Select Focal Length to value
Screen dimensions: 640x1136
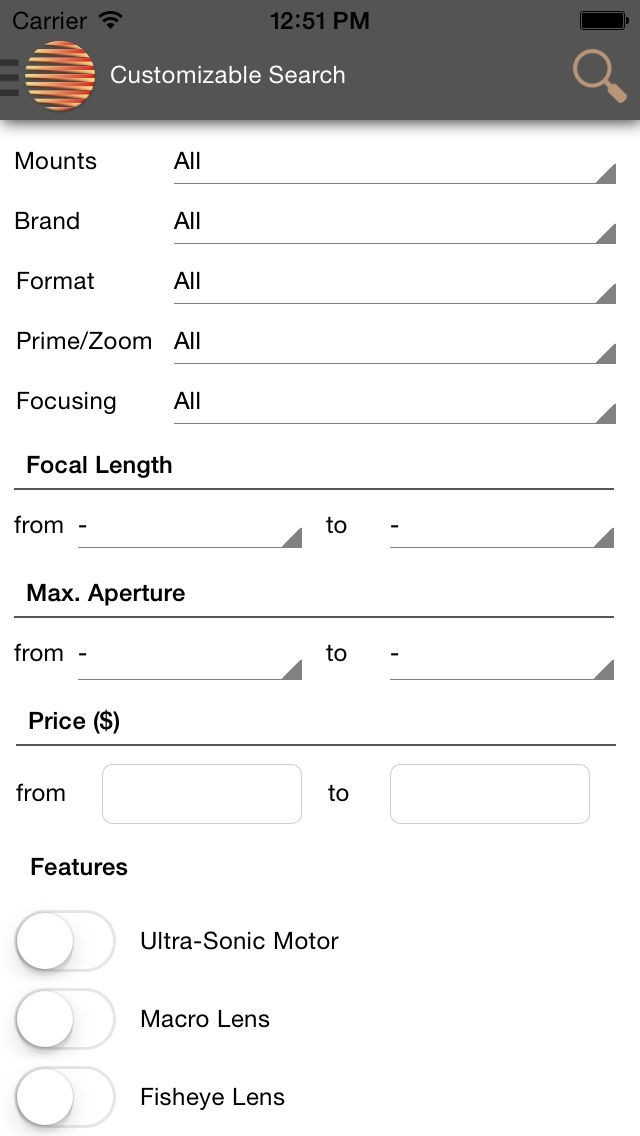click(x=501, y=526)
